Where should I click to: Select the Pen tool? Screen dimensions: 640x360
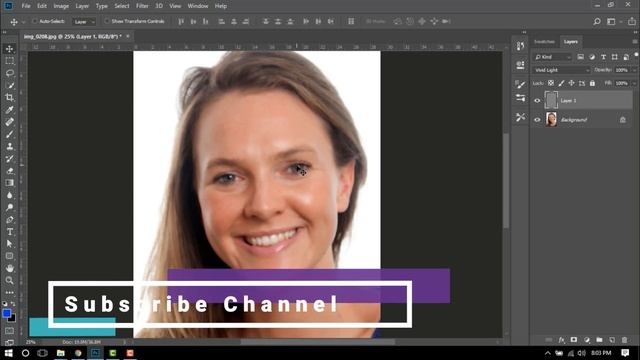(9, 220)
